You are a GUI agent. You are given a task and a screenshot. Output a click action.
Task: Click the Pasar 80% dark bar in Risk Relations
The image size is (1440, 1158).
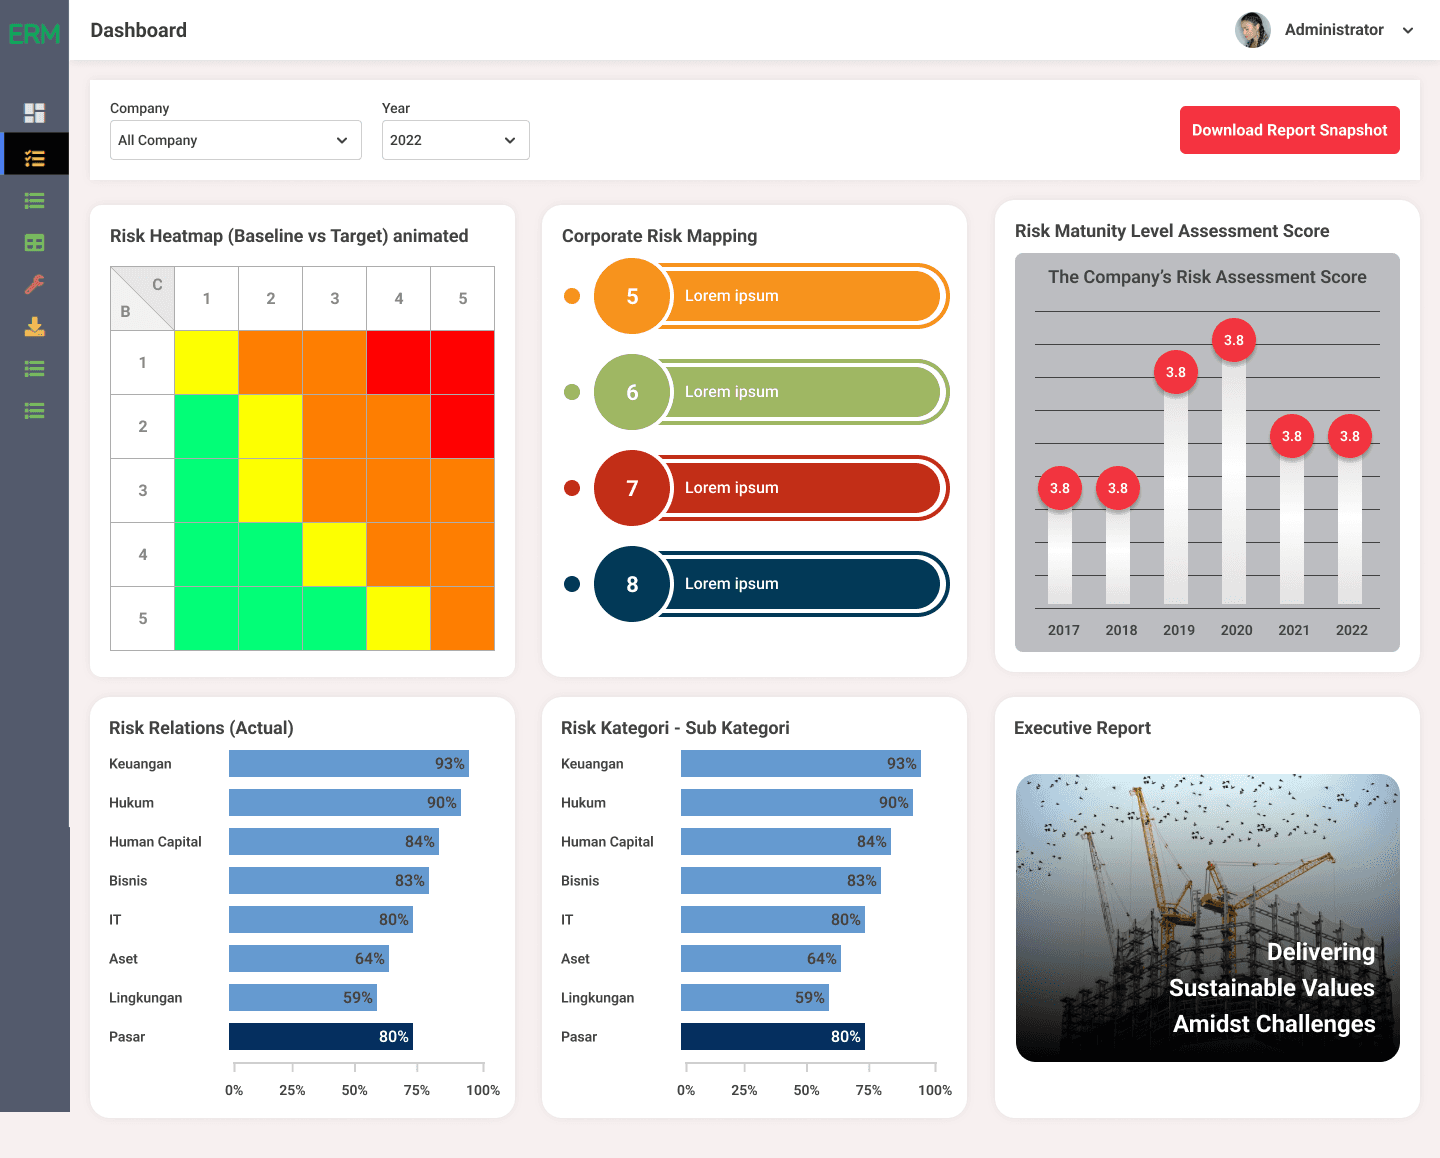(321, 1037)
